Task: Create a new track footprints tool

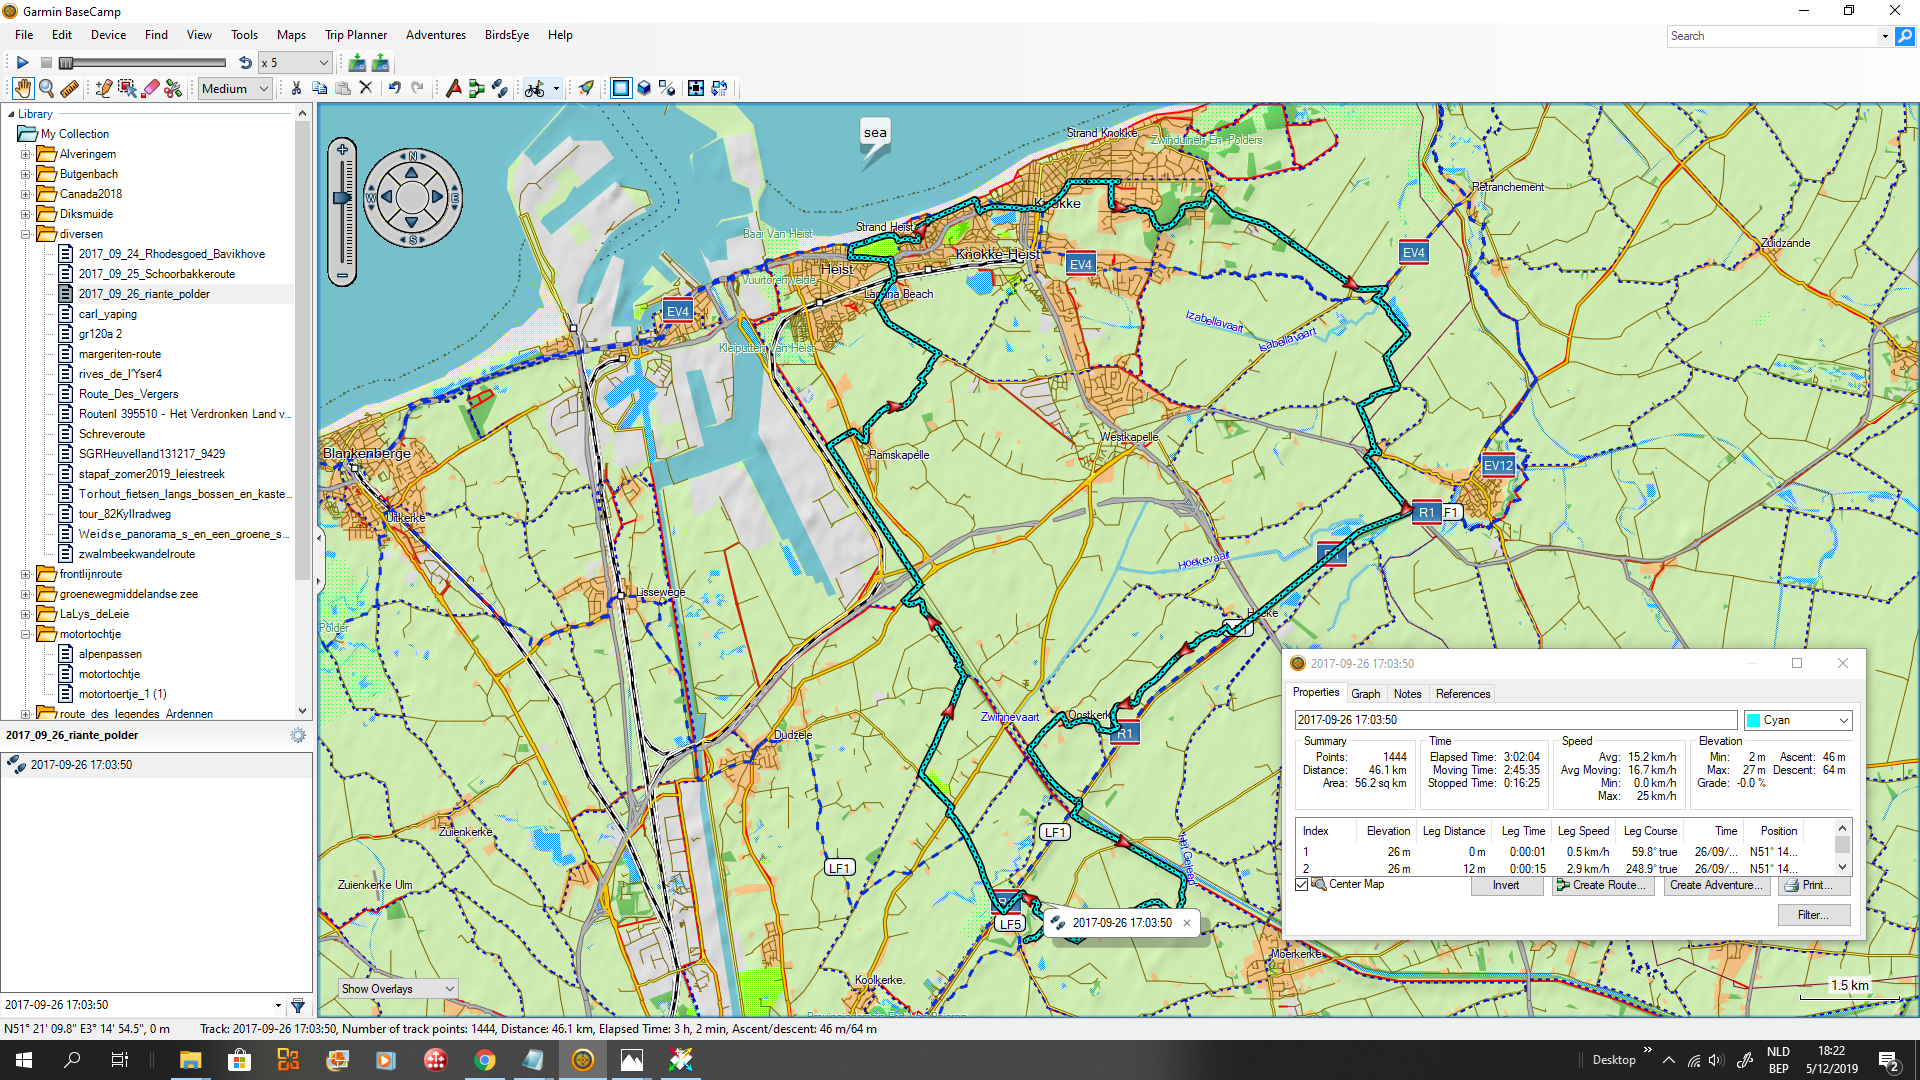Action: (x=499, y=89)
